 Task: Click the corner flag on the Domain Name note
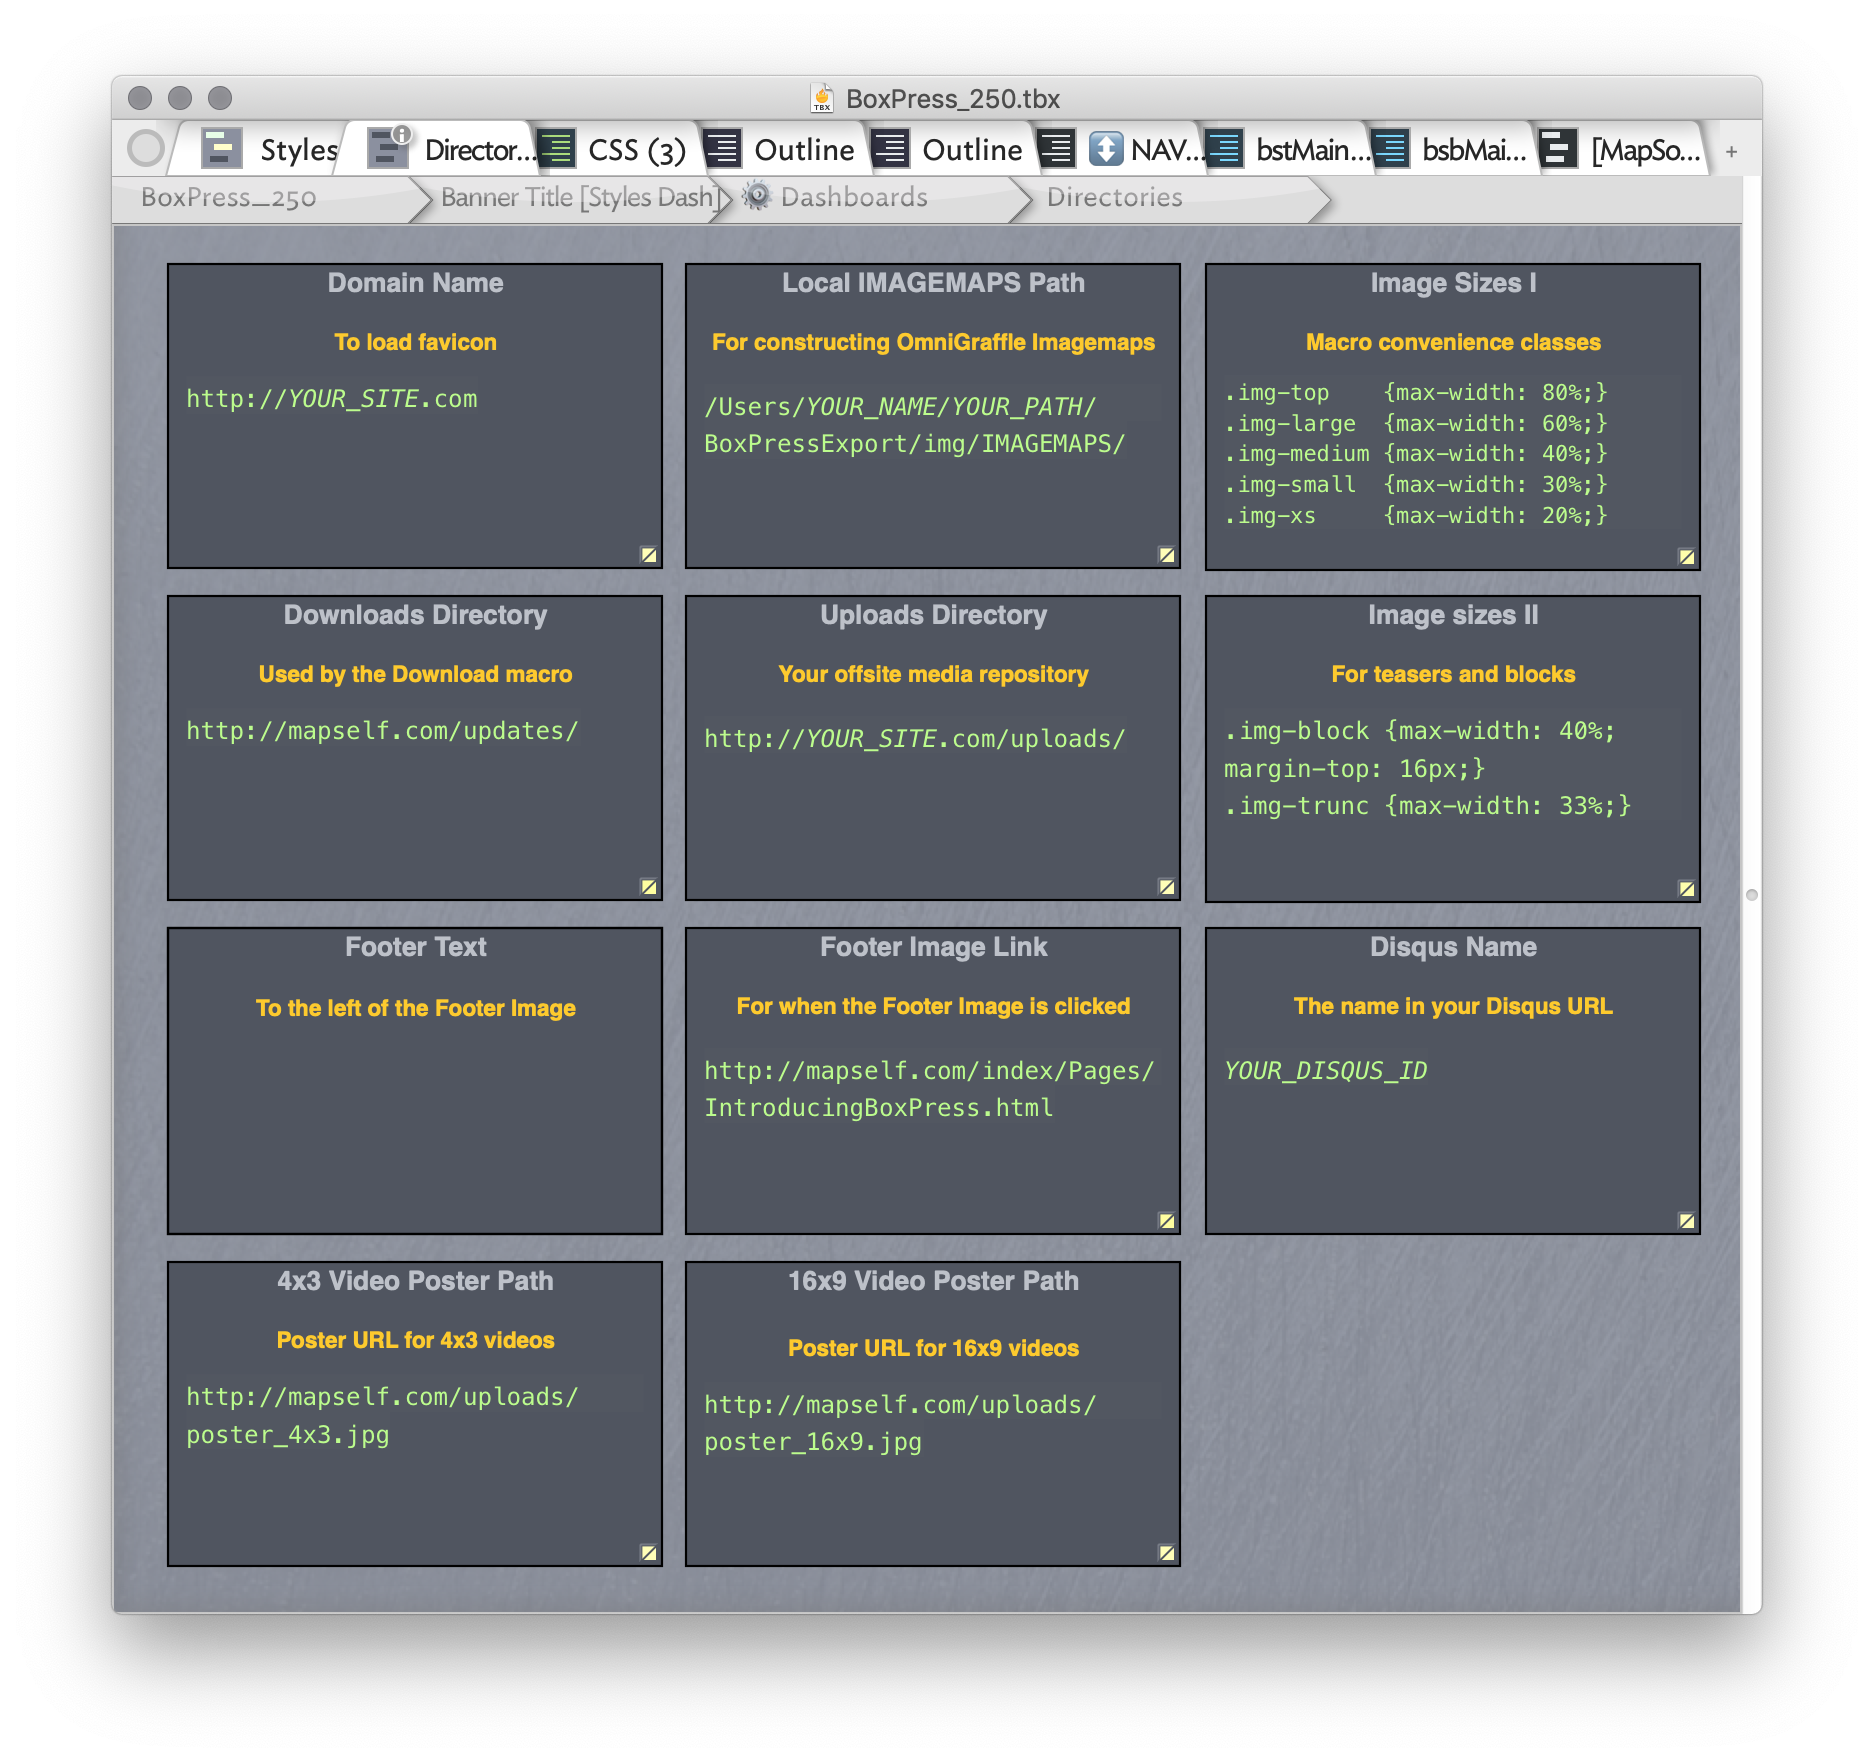(x=649, y=554)
